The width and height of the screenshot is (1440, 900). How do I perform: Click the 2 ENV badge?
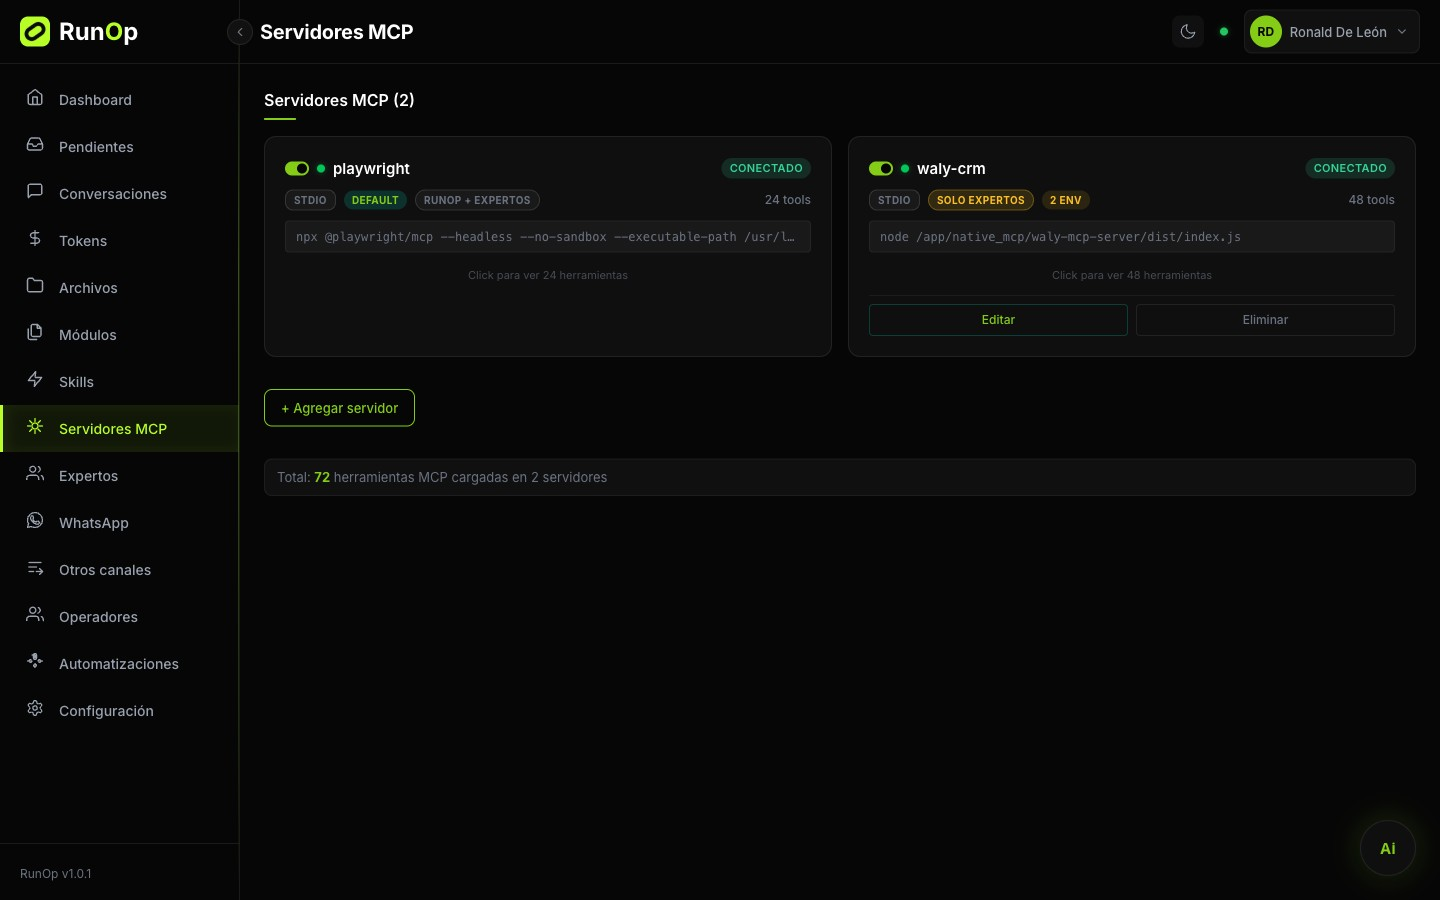click(1066, 200)
